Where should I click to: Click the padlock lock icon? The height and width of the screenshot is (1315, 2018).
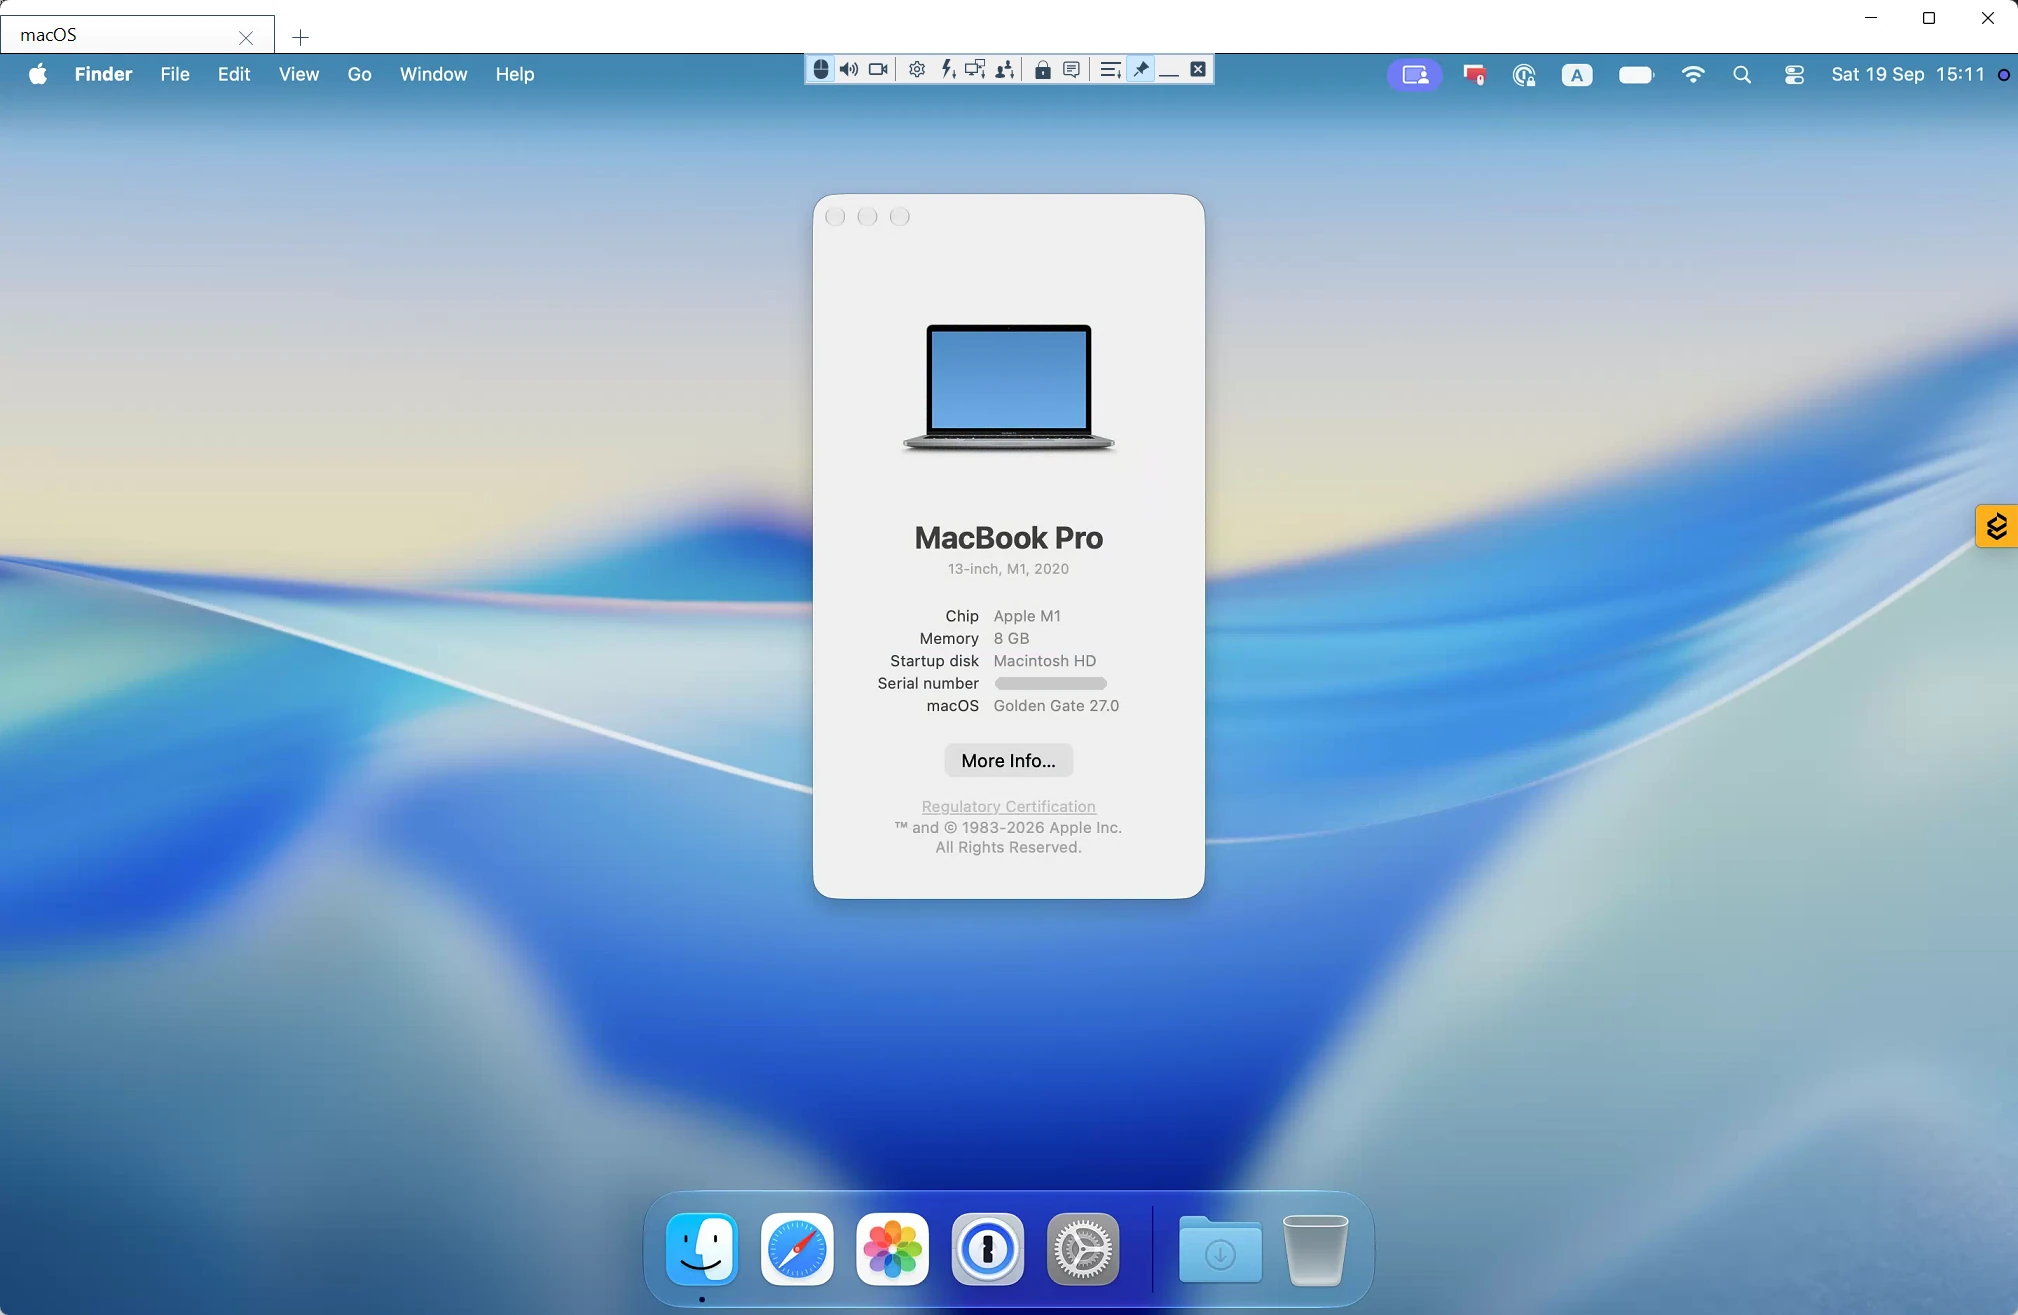point(1042,69)
